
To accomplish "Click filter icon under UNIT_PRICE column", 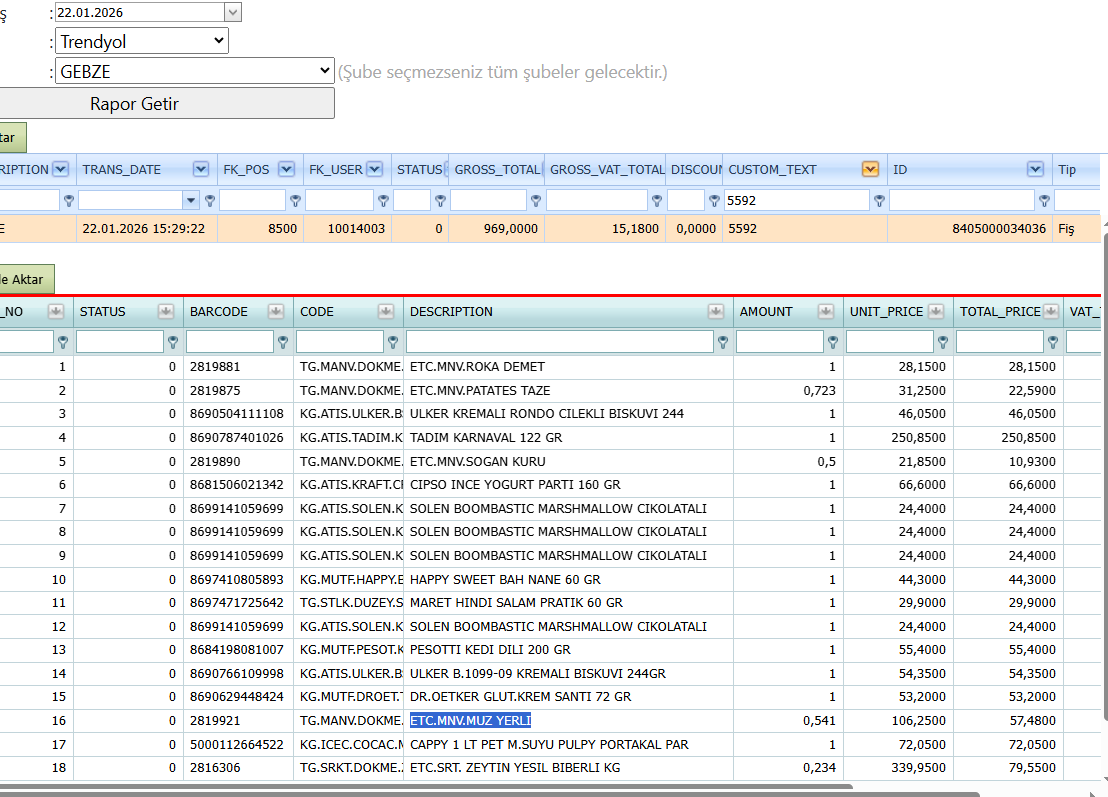I will coord(943,342).
